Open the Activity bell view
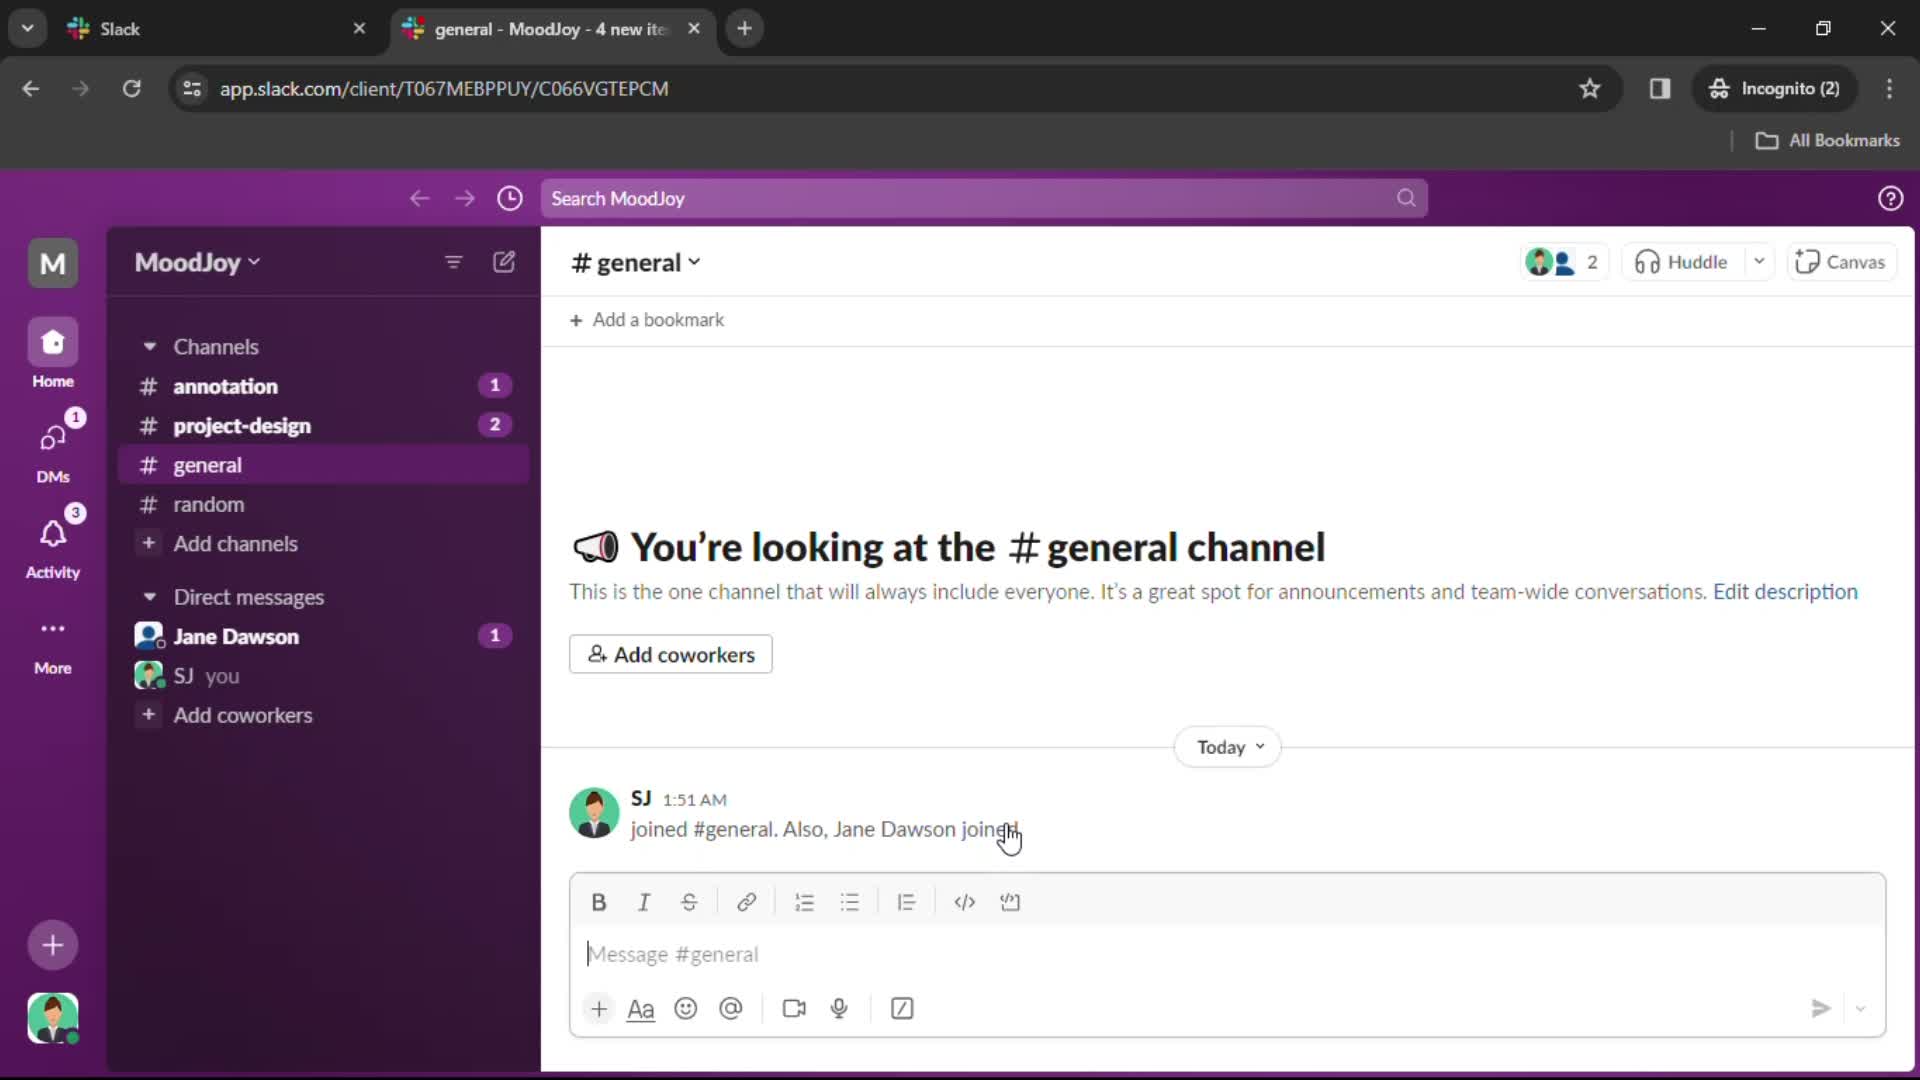Screen dimensions: 1920x1080 (52, 544)
